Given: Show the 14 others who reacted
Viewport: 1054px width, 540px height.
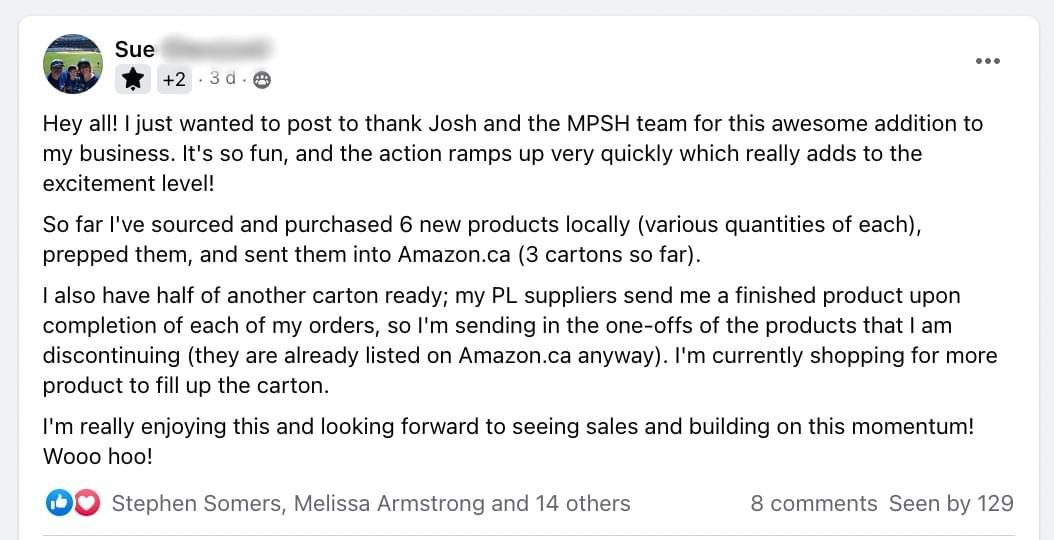Looking at the screenshot, I should (x=583, y=503).
